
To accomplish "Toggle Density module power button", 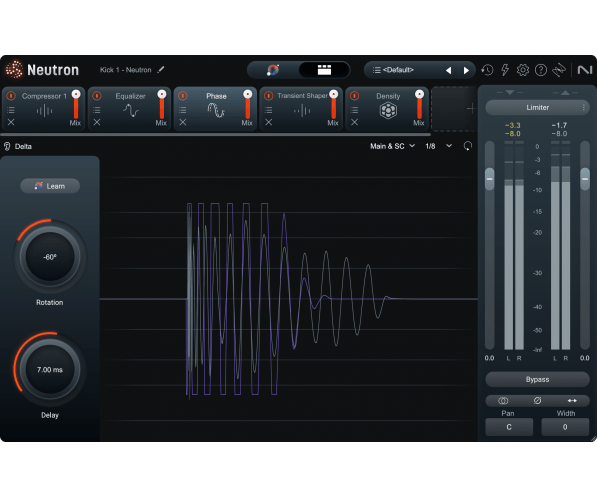I will pos(354,96).
